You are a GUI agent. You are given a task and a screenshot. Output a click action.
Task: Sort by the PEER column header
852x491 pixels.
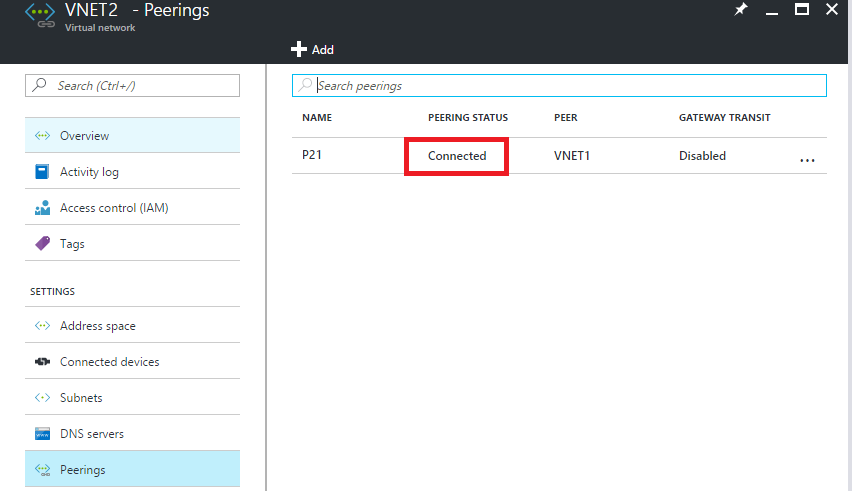[566, 117]
